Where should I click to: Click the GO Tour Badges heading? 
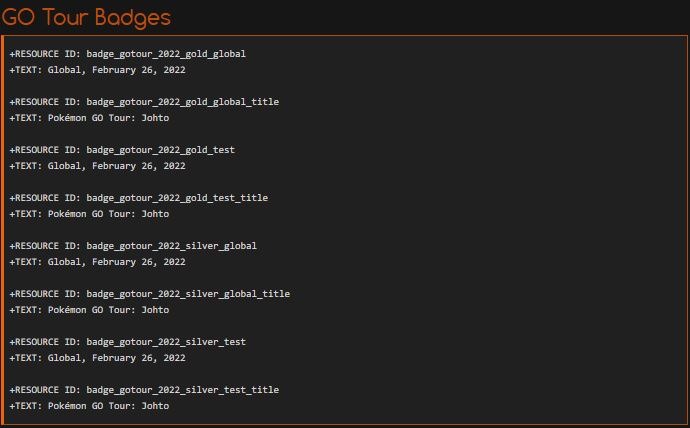pos(86,18)
